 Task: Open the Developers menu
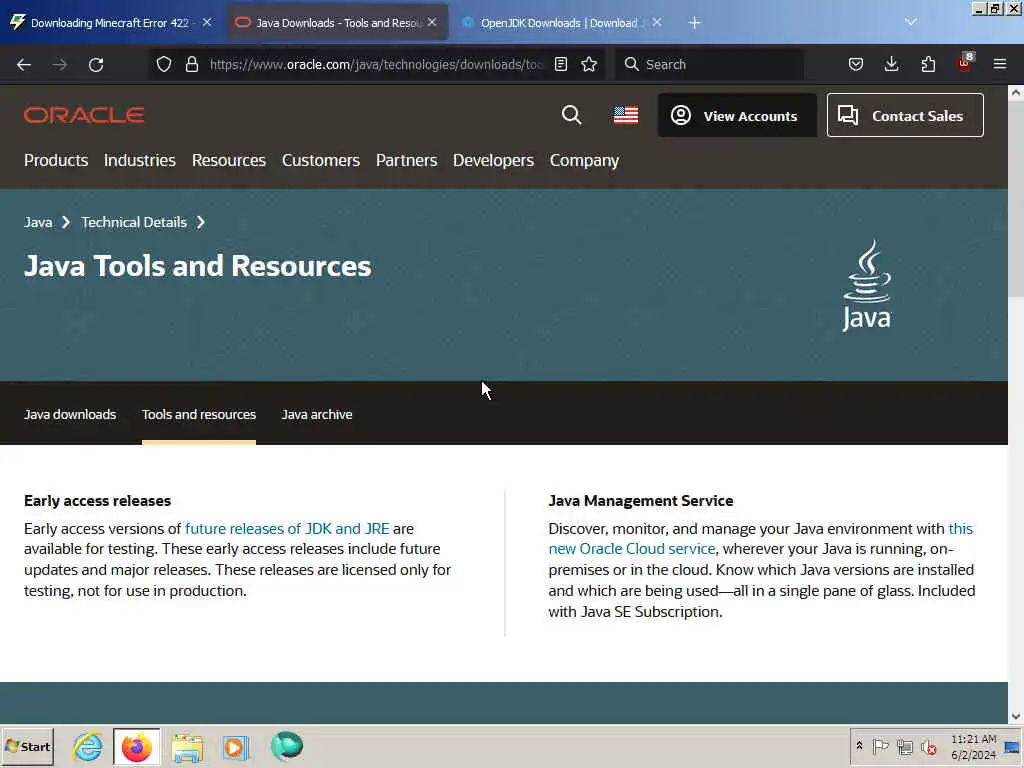493,160
